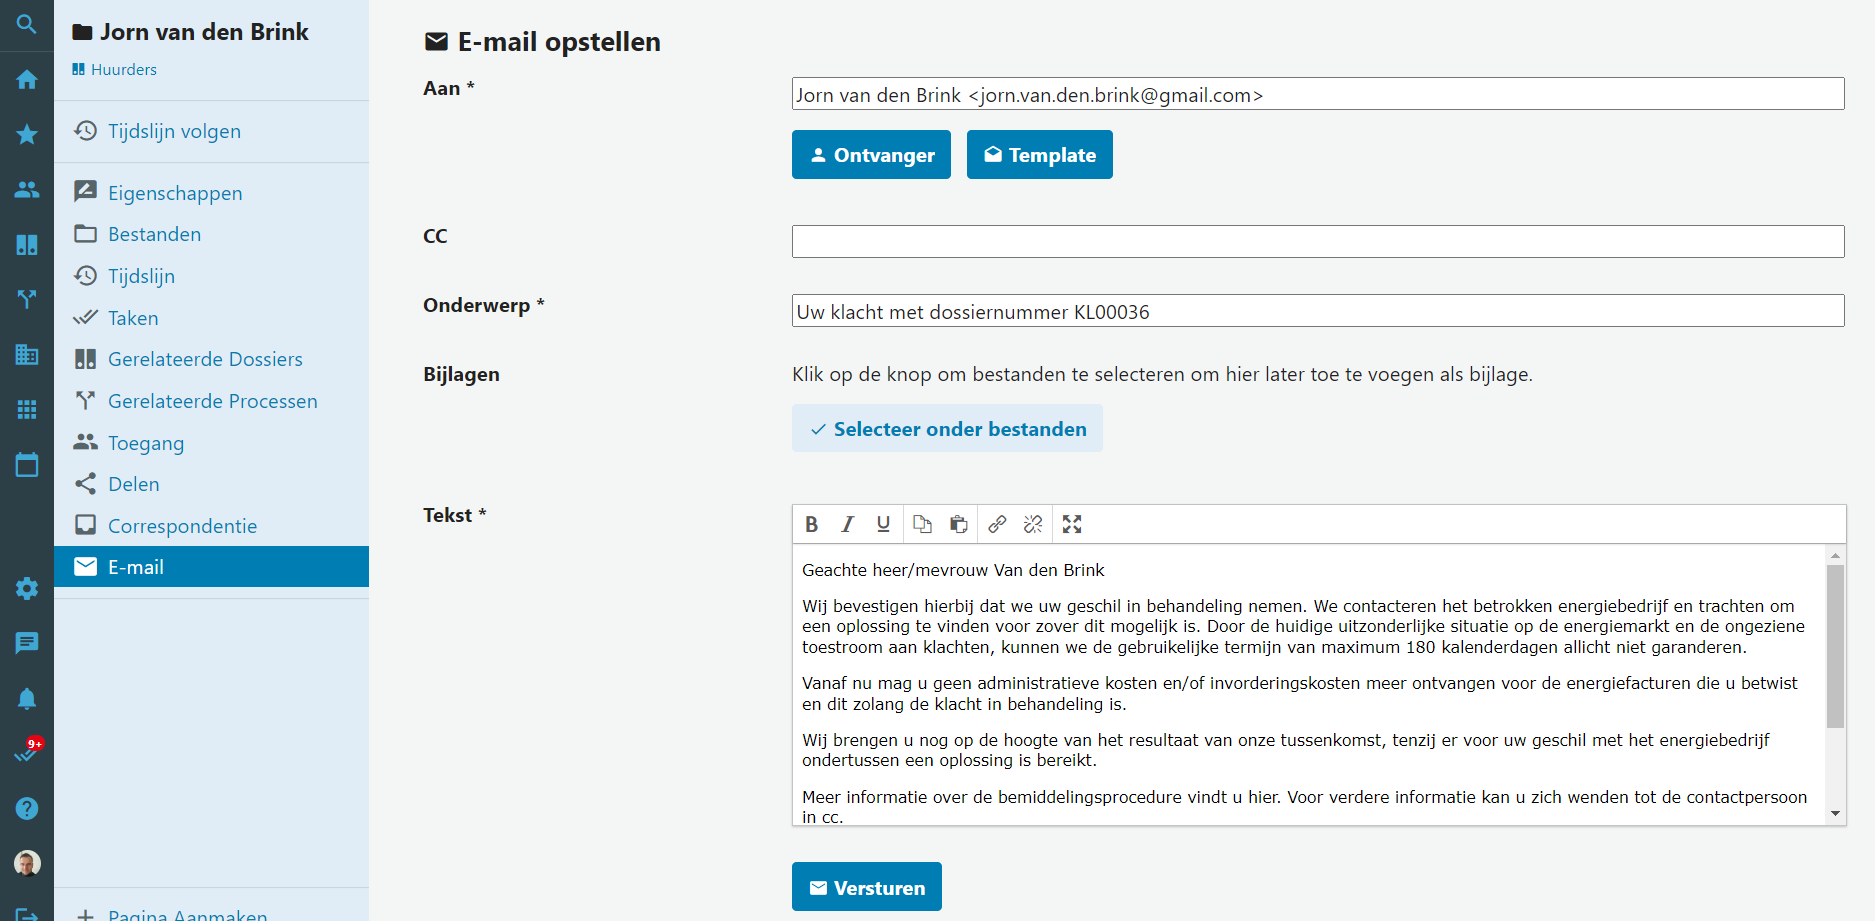Toggle italic formatting in the text editor

847,524
